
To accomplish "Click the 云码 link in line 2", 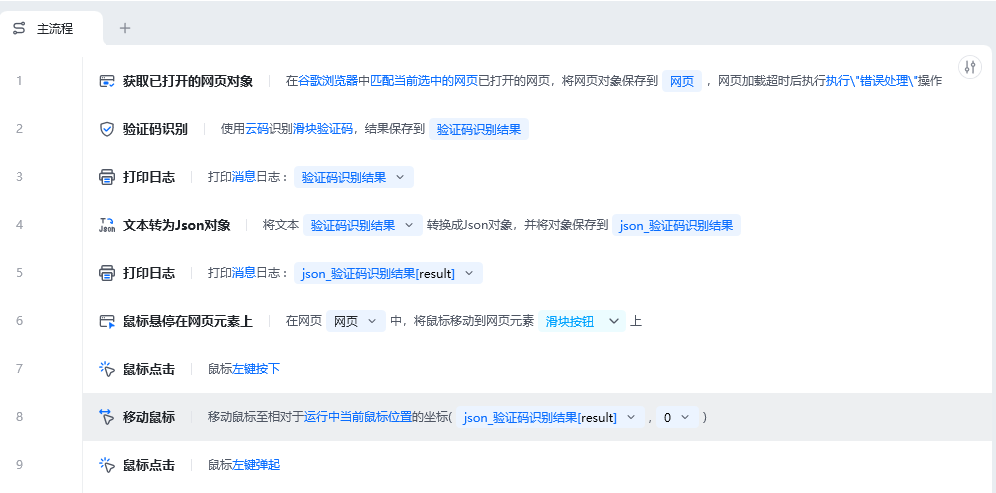I will click(257, 130).
